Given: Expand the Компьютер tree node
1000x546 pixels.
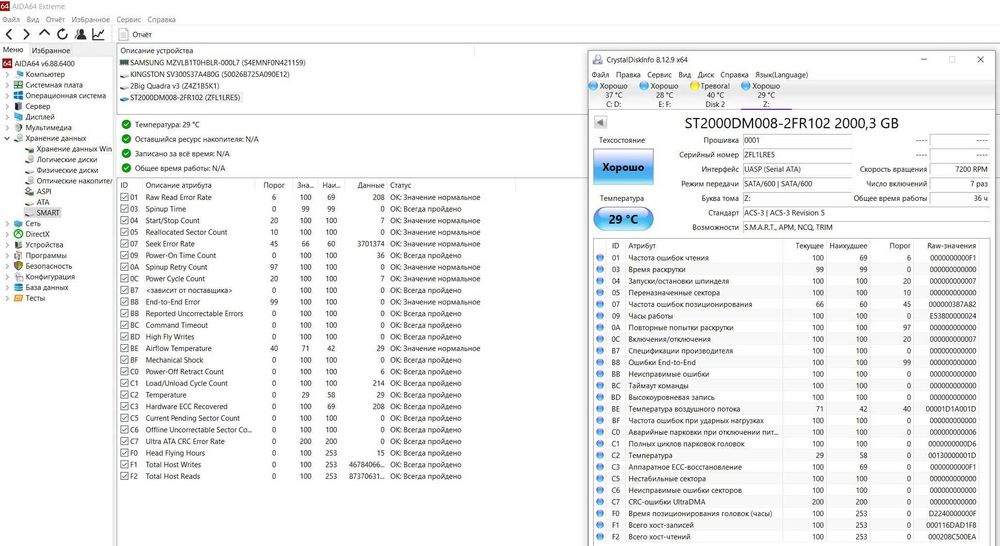Looking at the screenshot, I should click(7, 74).
